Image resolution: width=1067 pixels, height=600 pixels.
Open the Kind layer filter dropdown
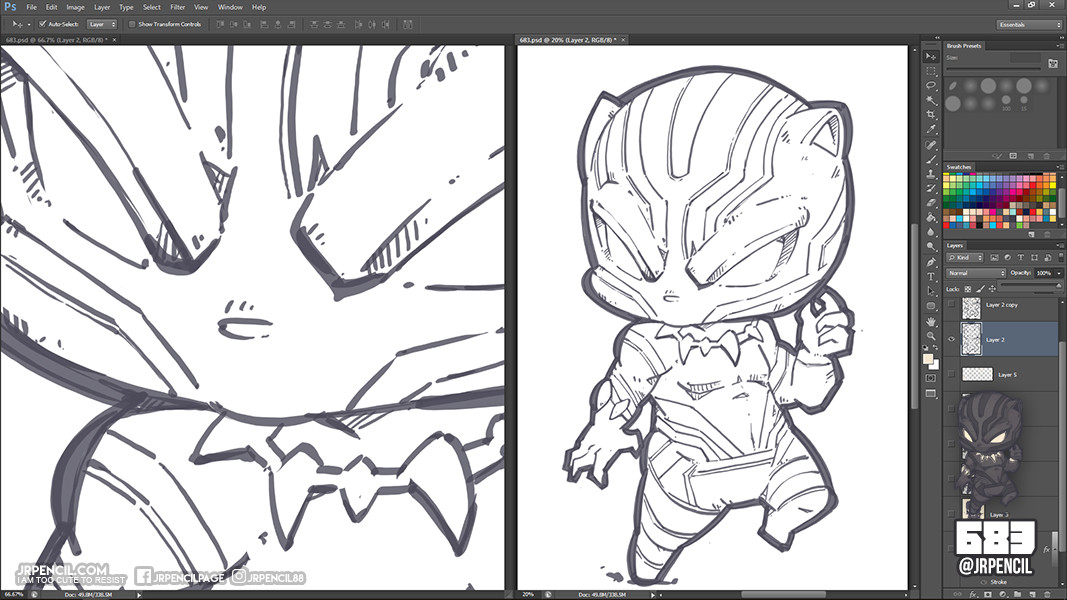coord(965,258)
